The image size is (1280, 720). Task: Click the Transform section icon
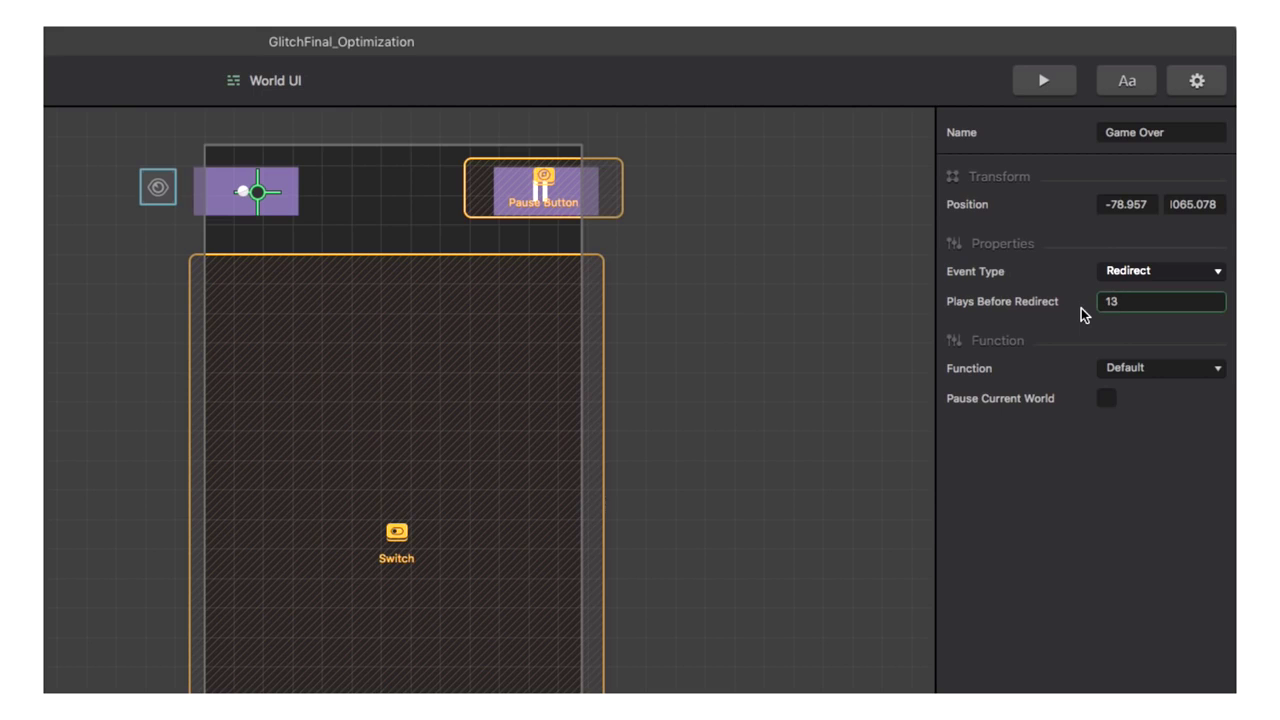pyautogui.click(x=953, y=177)
